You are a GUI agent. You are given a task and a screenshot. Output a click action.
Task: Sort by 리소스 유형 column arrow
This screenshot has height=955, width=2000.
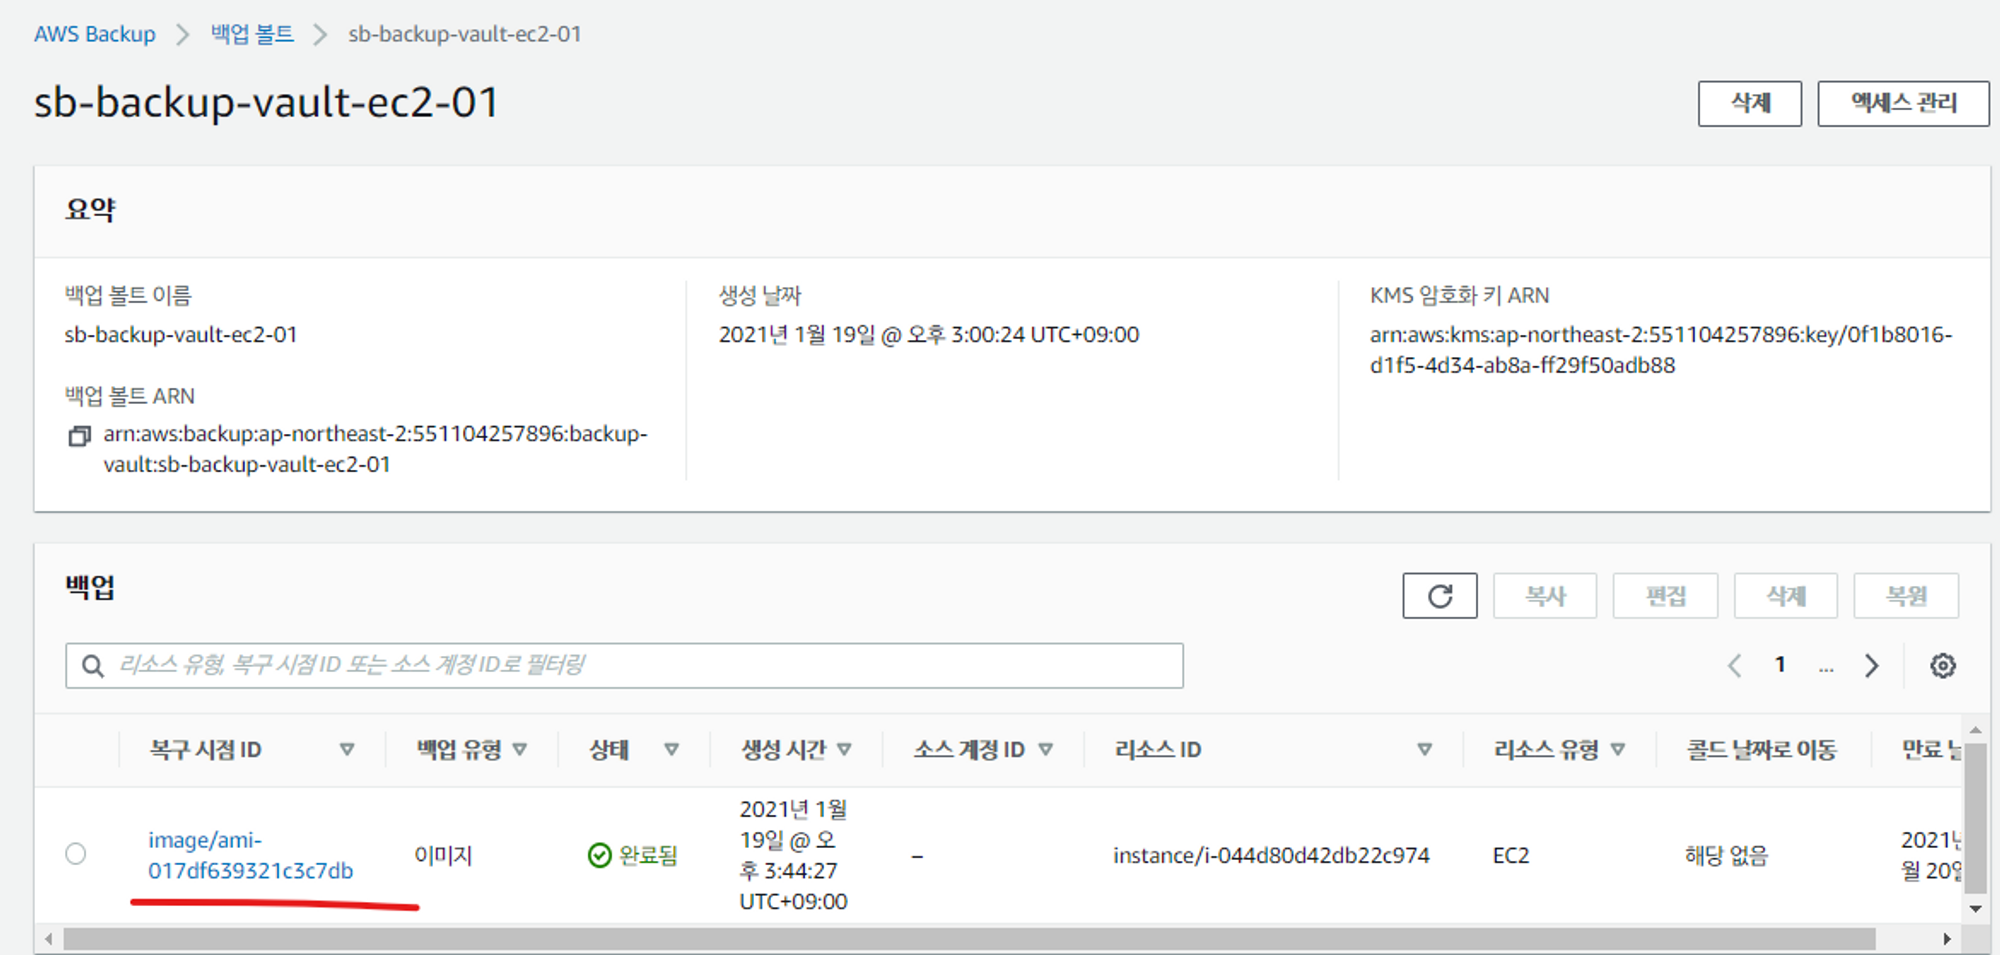click(x=1618, y=749)
